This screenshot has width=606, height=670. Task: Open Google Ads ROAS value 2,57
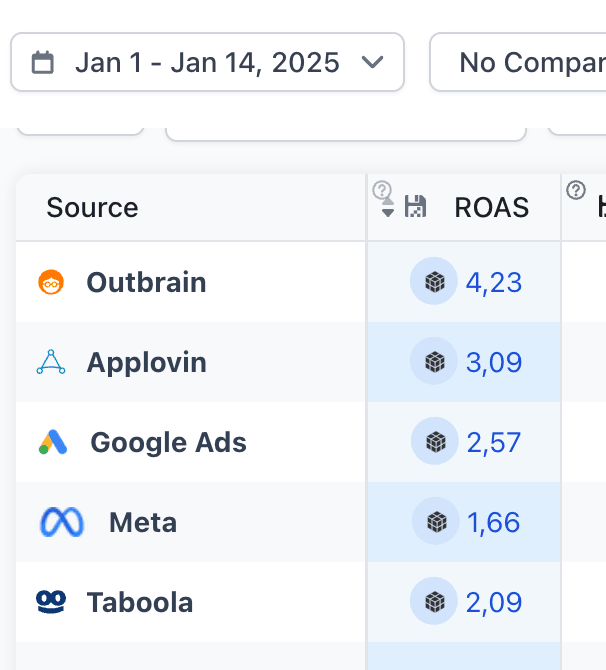494,442
